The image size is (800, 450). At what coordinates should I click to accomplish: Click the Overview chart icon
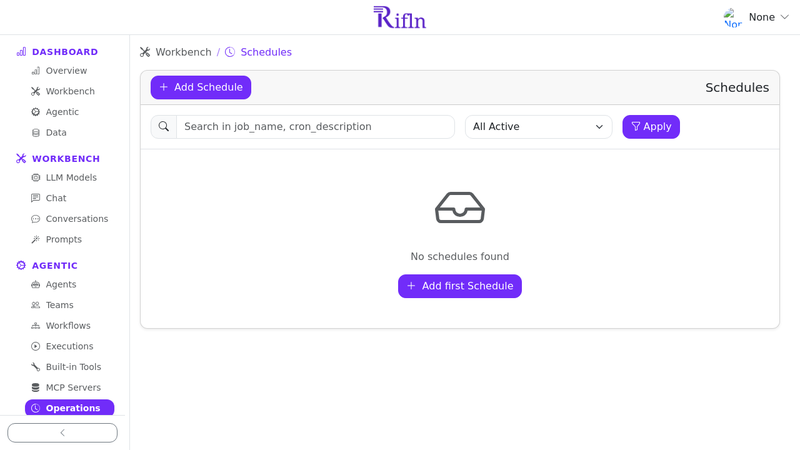click(36, 71)
